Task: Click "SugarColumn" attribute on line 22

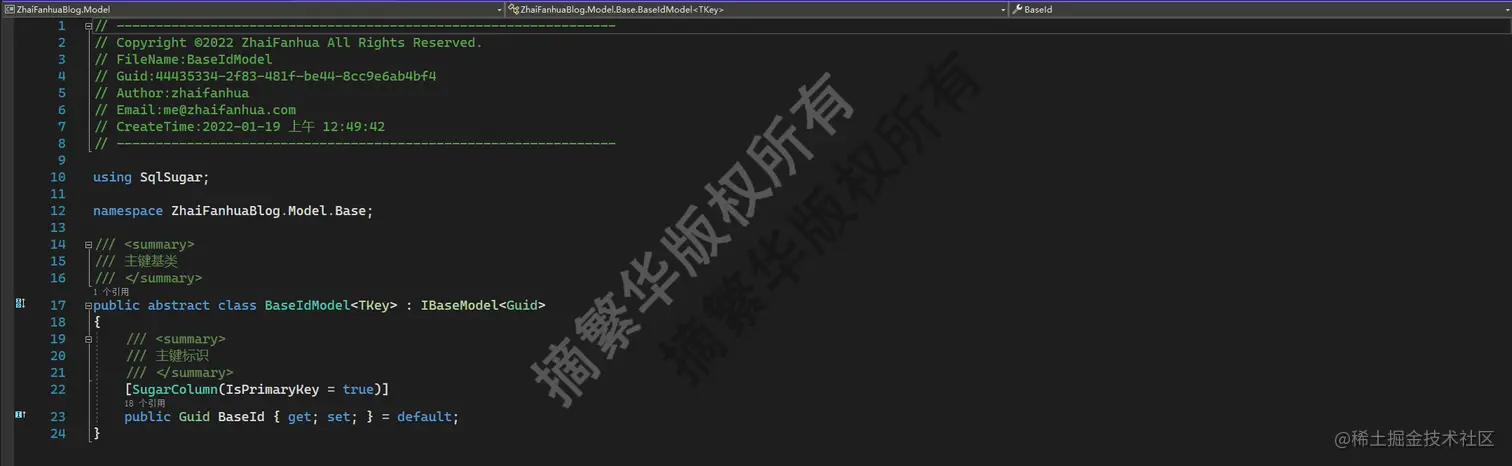Action: click(175, 389)
